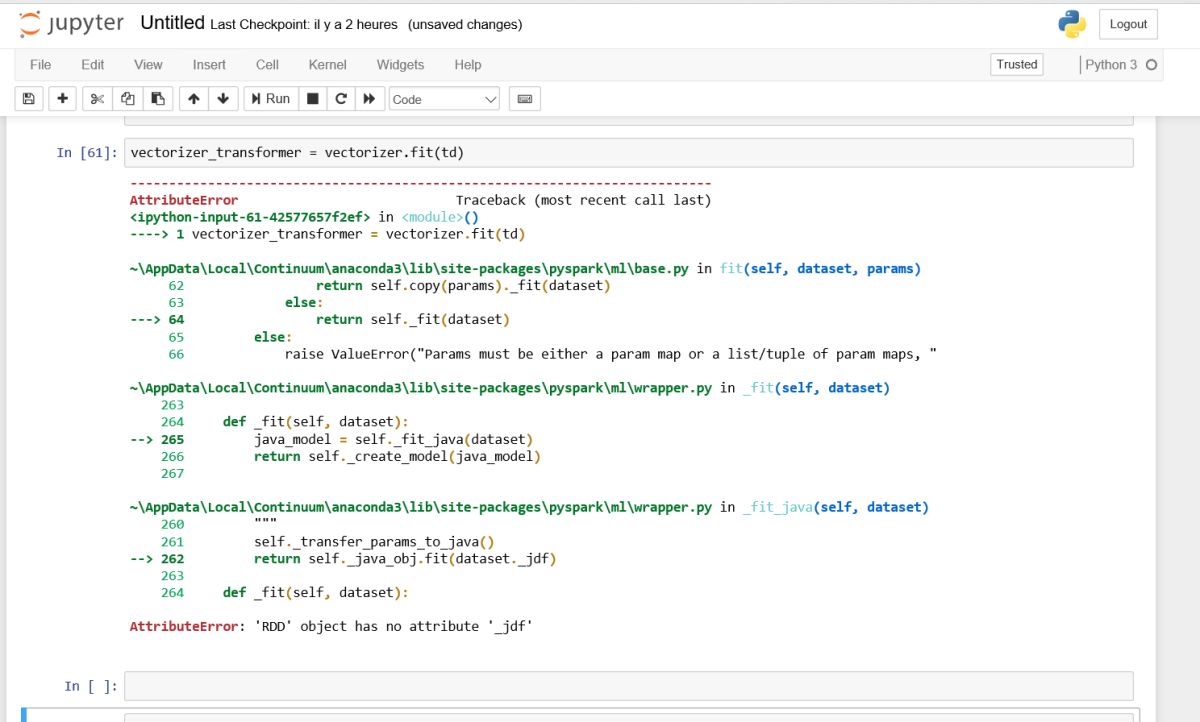1200x722 pixels.
Task: Open the View menu
Action: [x=148, y=64]
